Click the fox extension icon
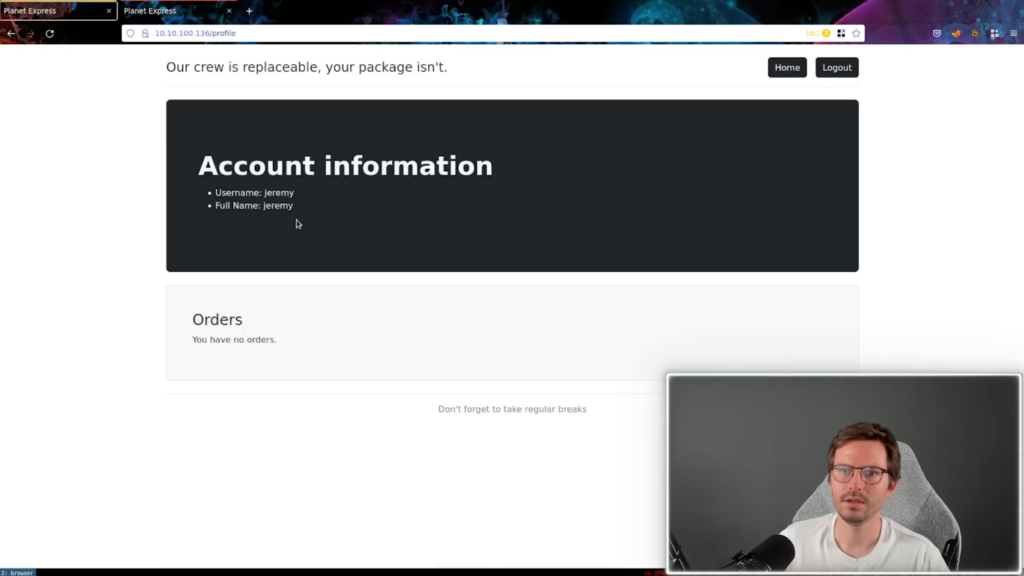This screenshot has width=1024, height=576. (x=956, y=33)
